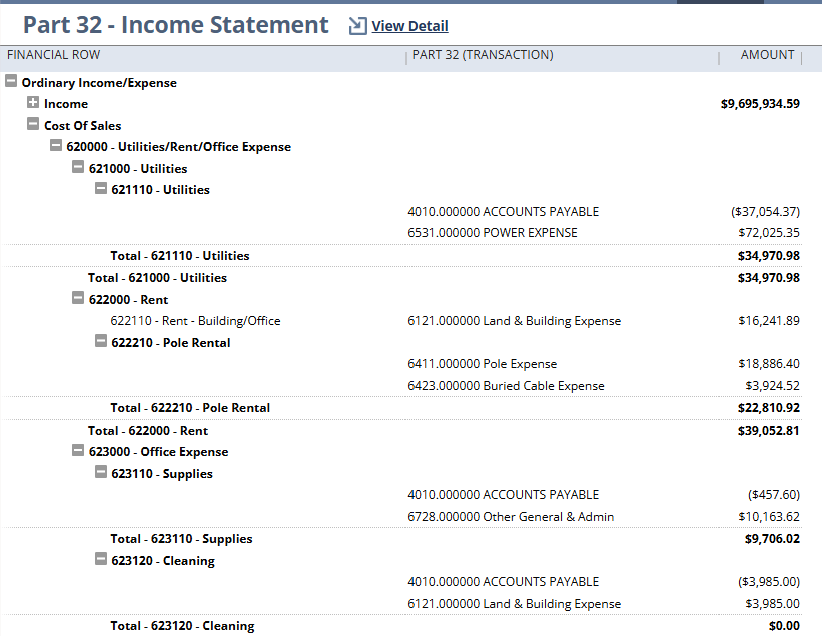Click the amount $16,241.89
Image resolution: width=822 pixels, height=636 pixels.
click(x=769, y=321)
